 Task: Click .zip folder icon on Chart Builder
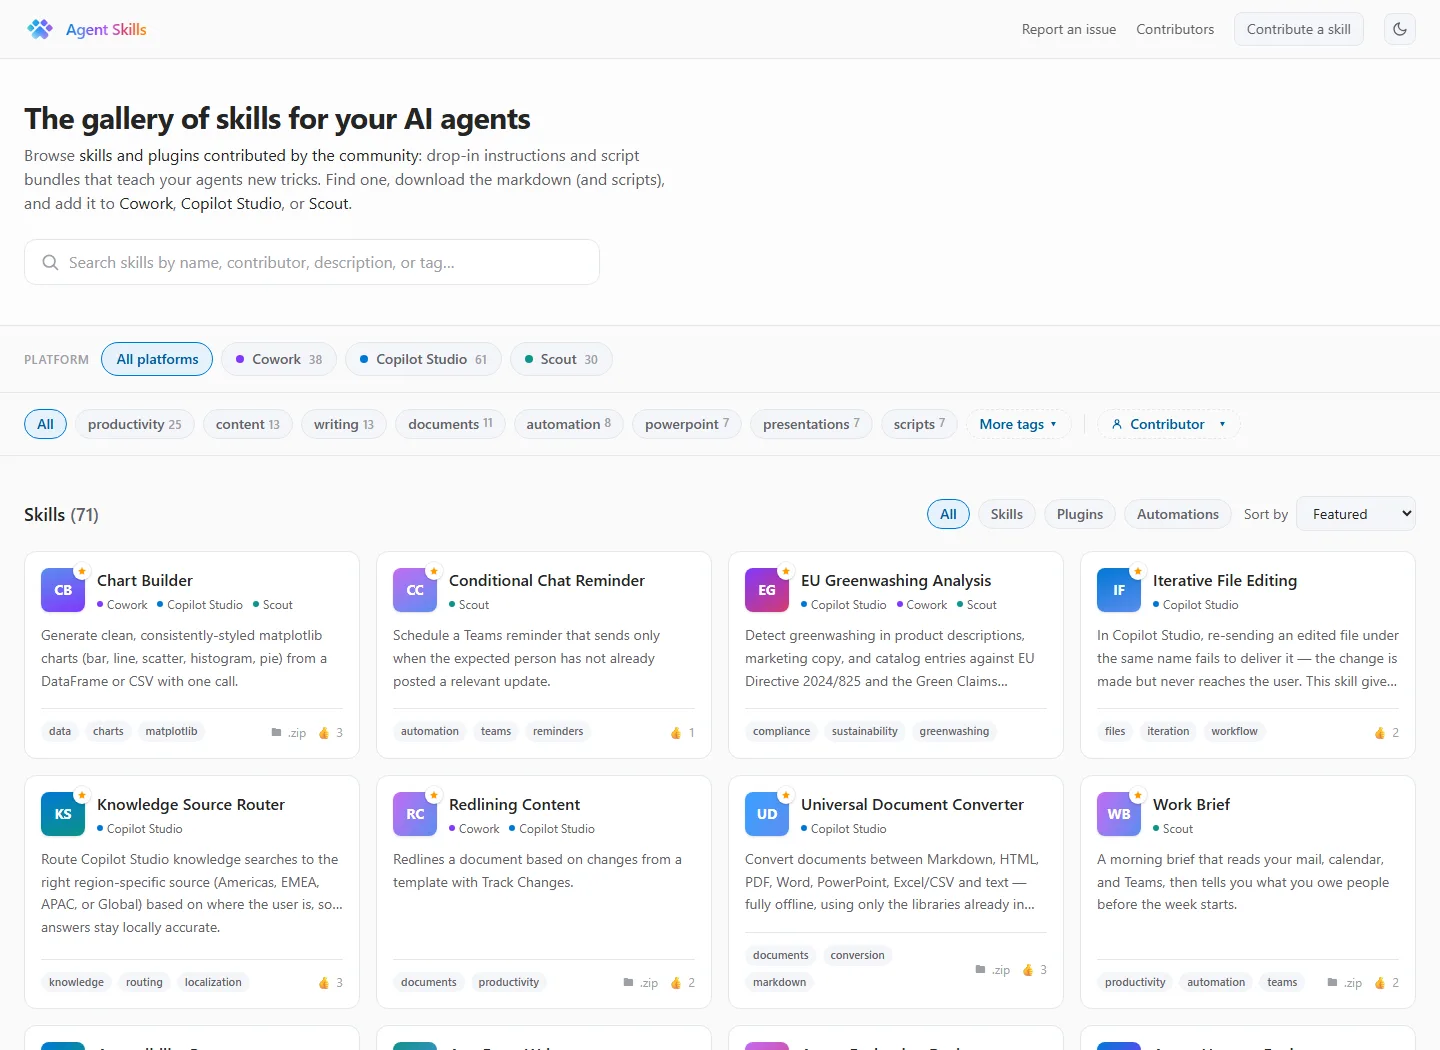pyautogui.click(x=277, y=733)
